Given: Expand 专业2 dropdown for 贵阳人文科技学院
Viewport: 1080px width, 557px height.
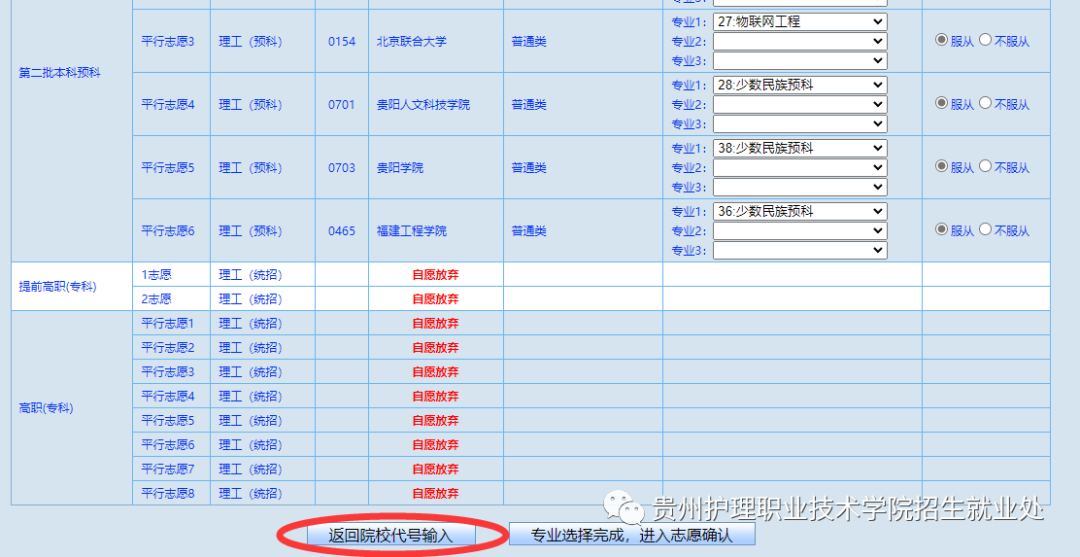Looking at the screenshot, I should point(799,104).
